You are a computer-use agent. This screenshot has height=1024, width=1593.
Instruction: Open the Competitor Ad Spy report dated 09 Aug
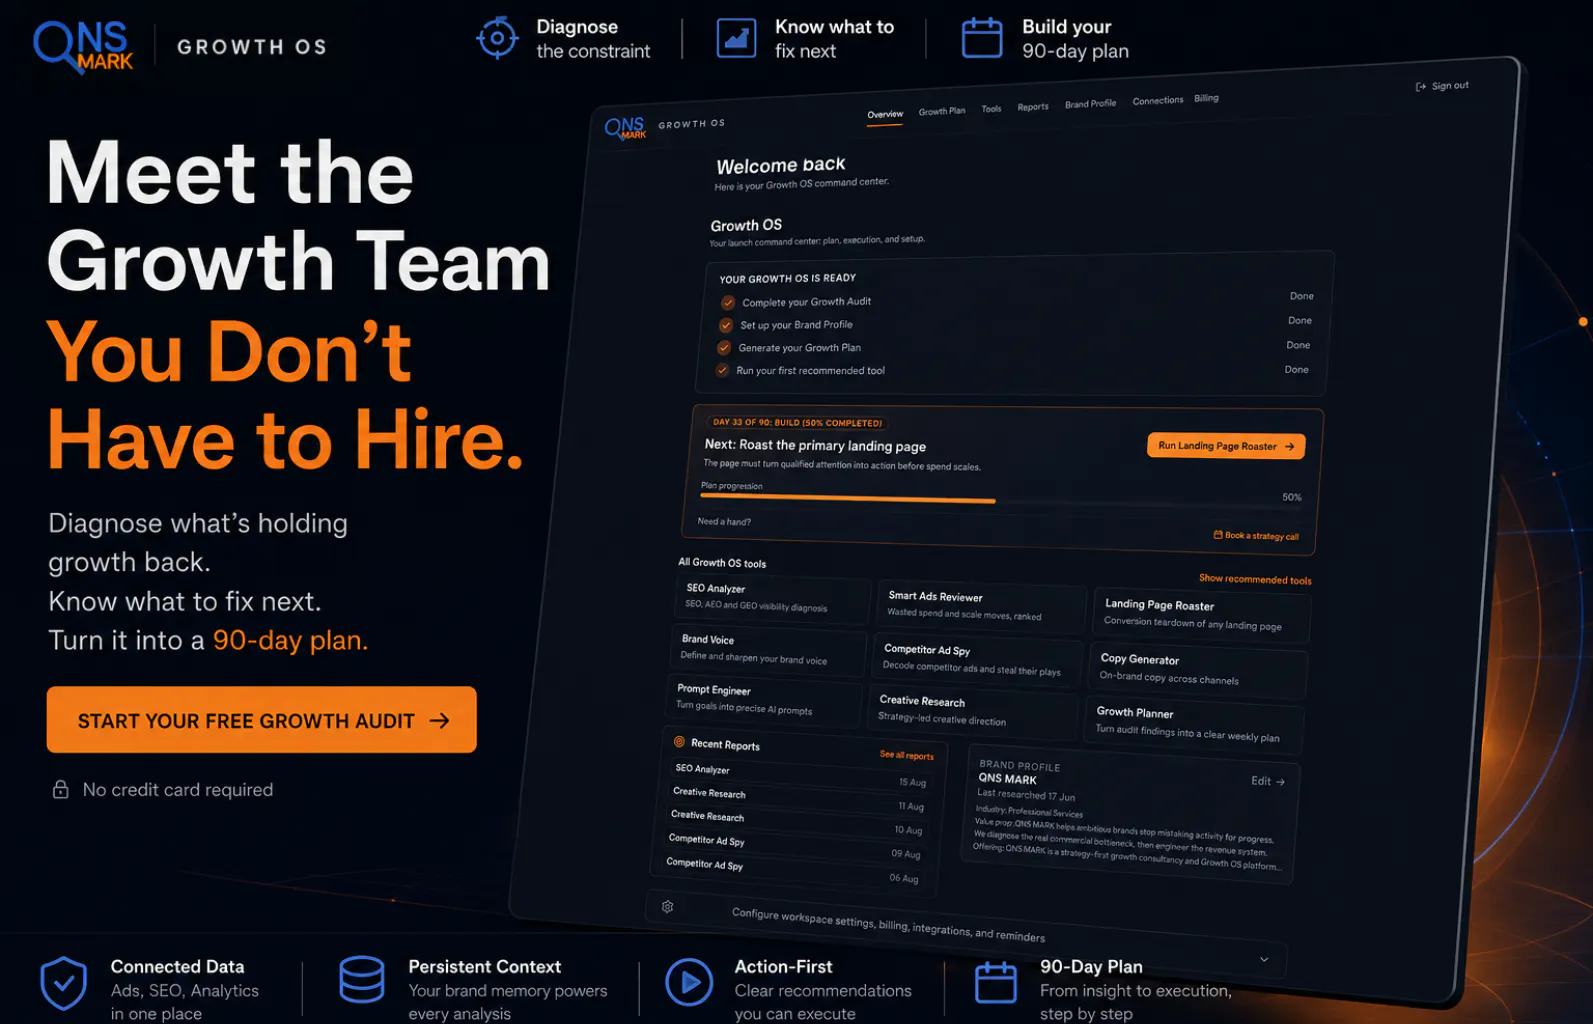coord(794,847)
